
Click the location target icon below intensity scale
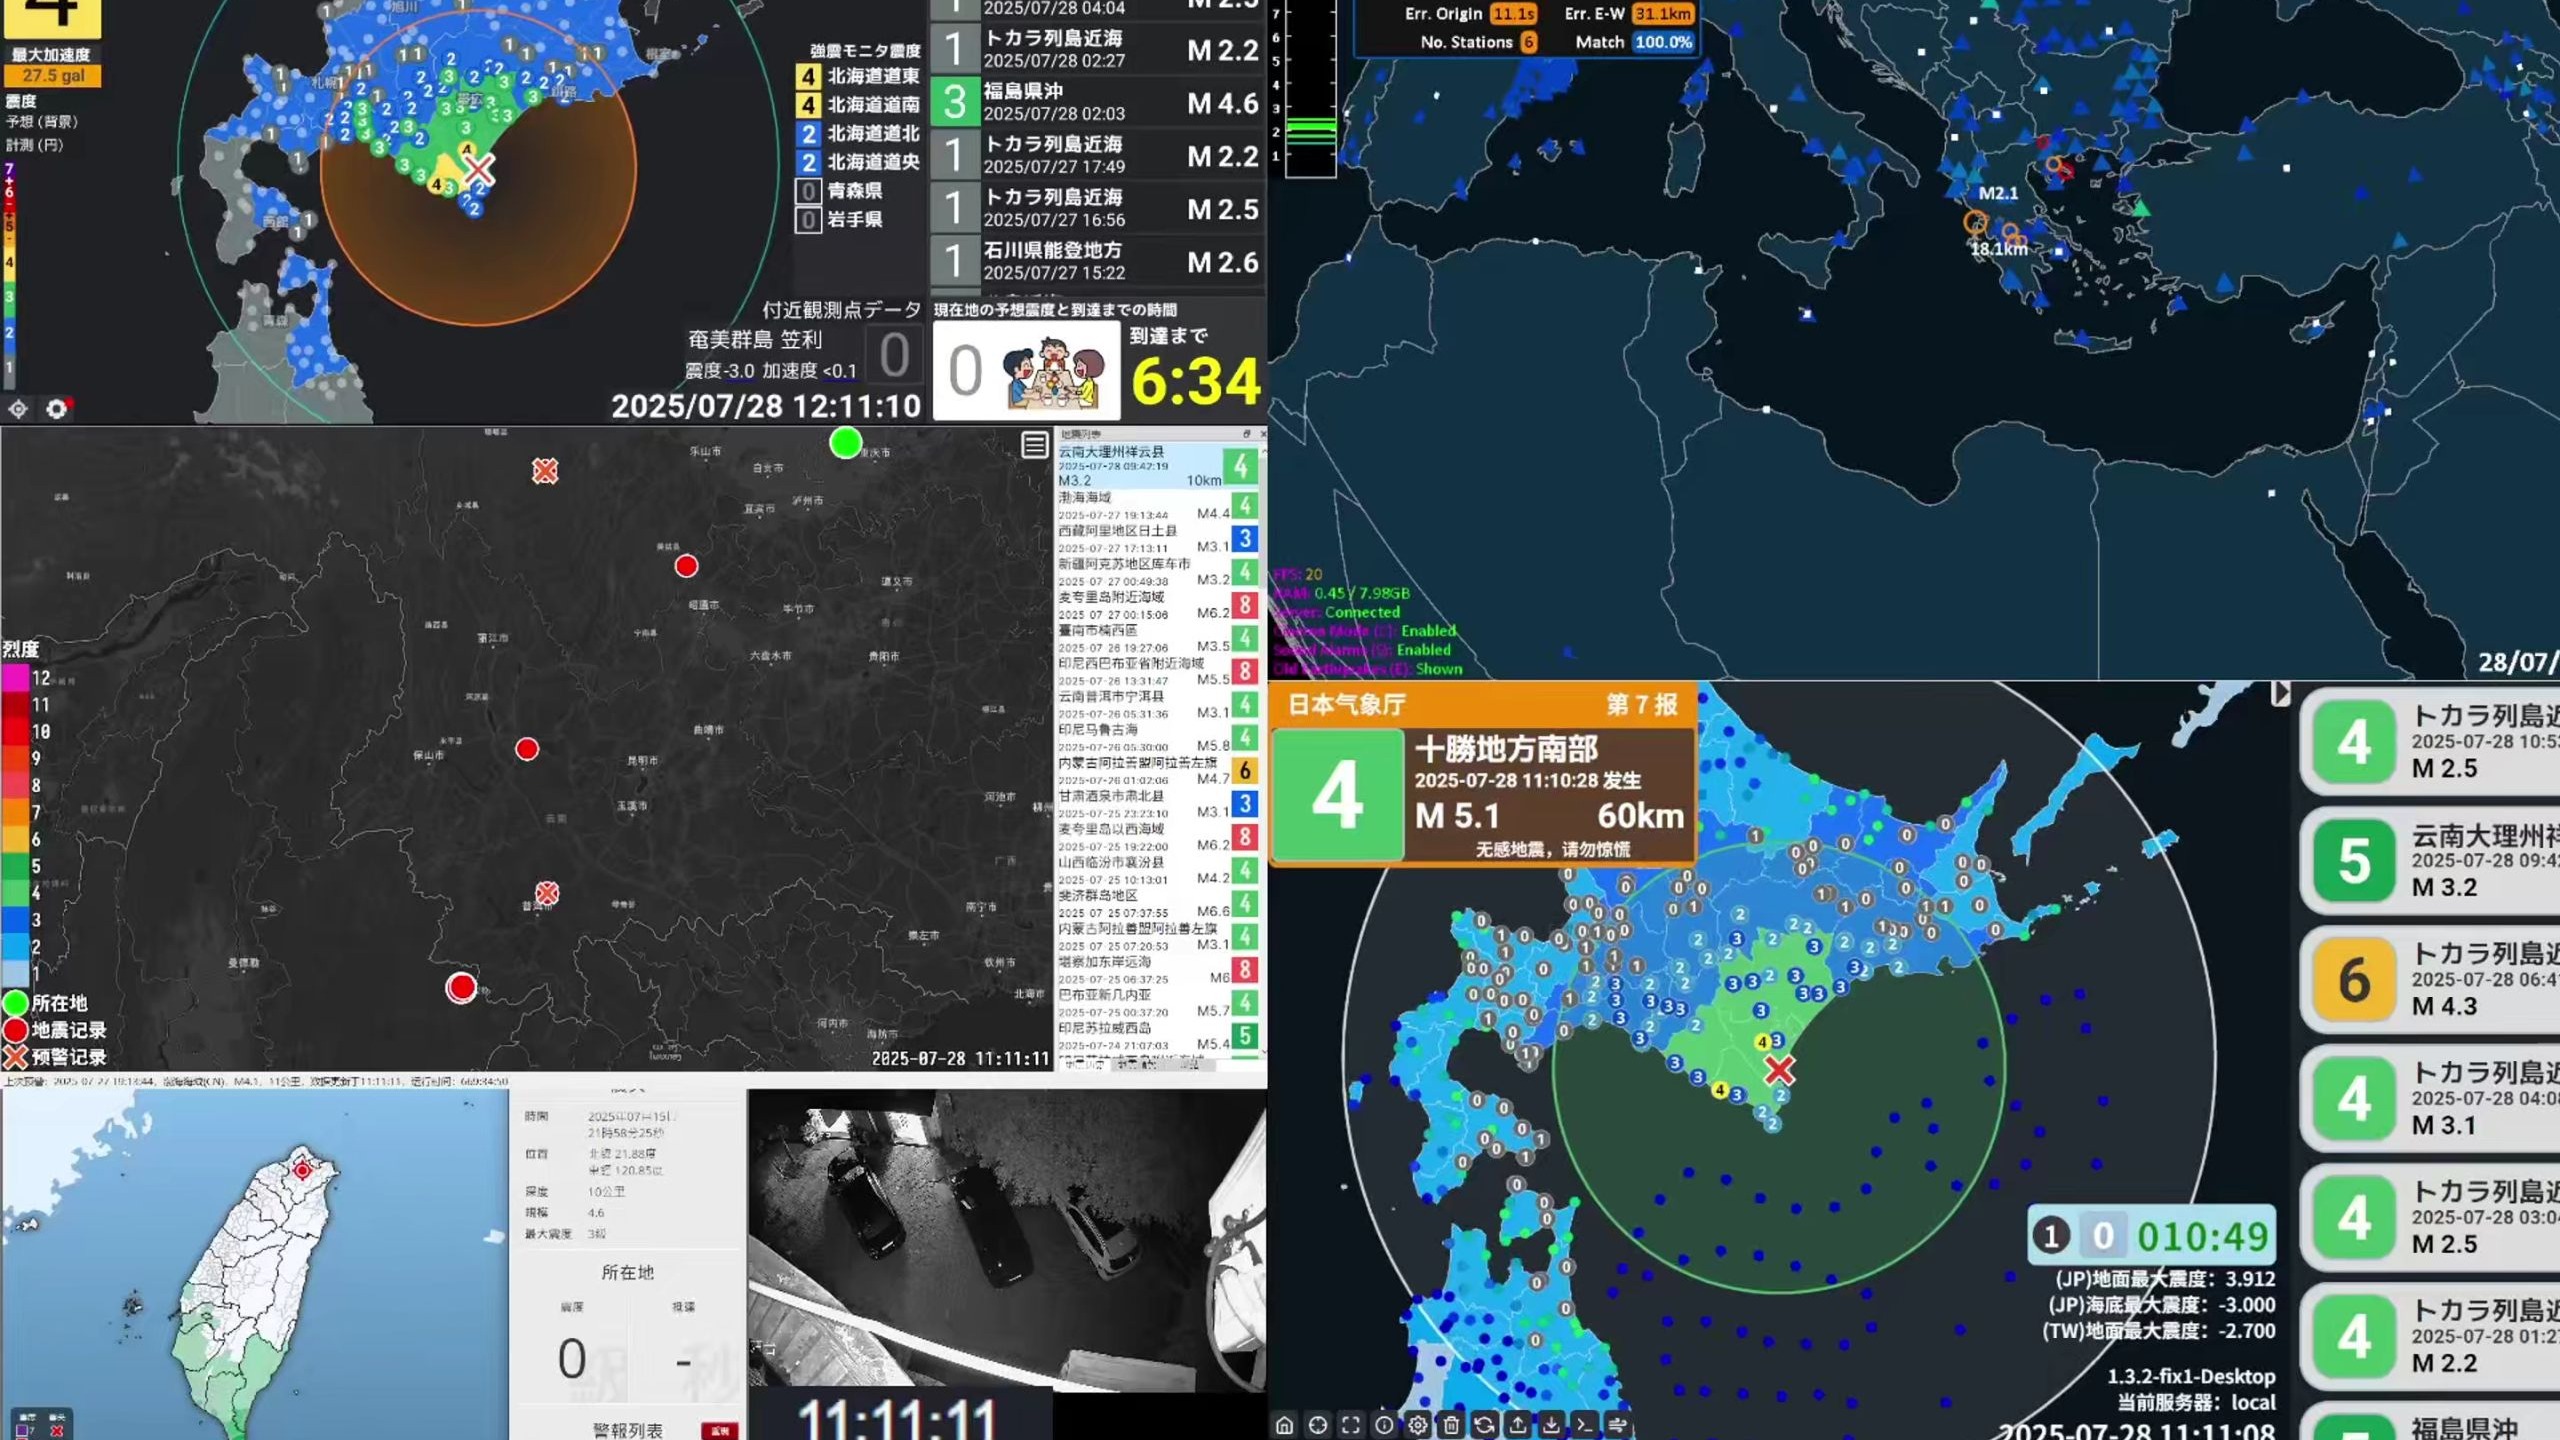tap(18, 408)
